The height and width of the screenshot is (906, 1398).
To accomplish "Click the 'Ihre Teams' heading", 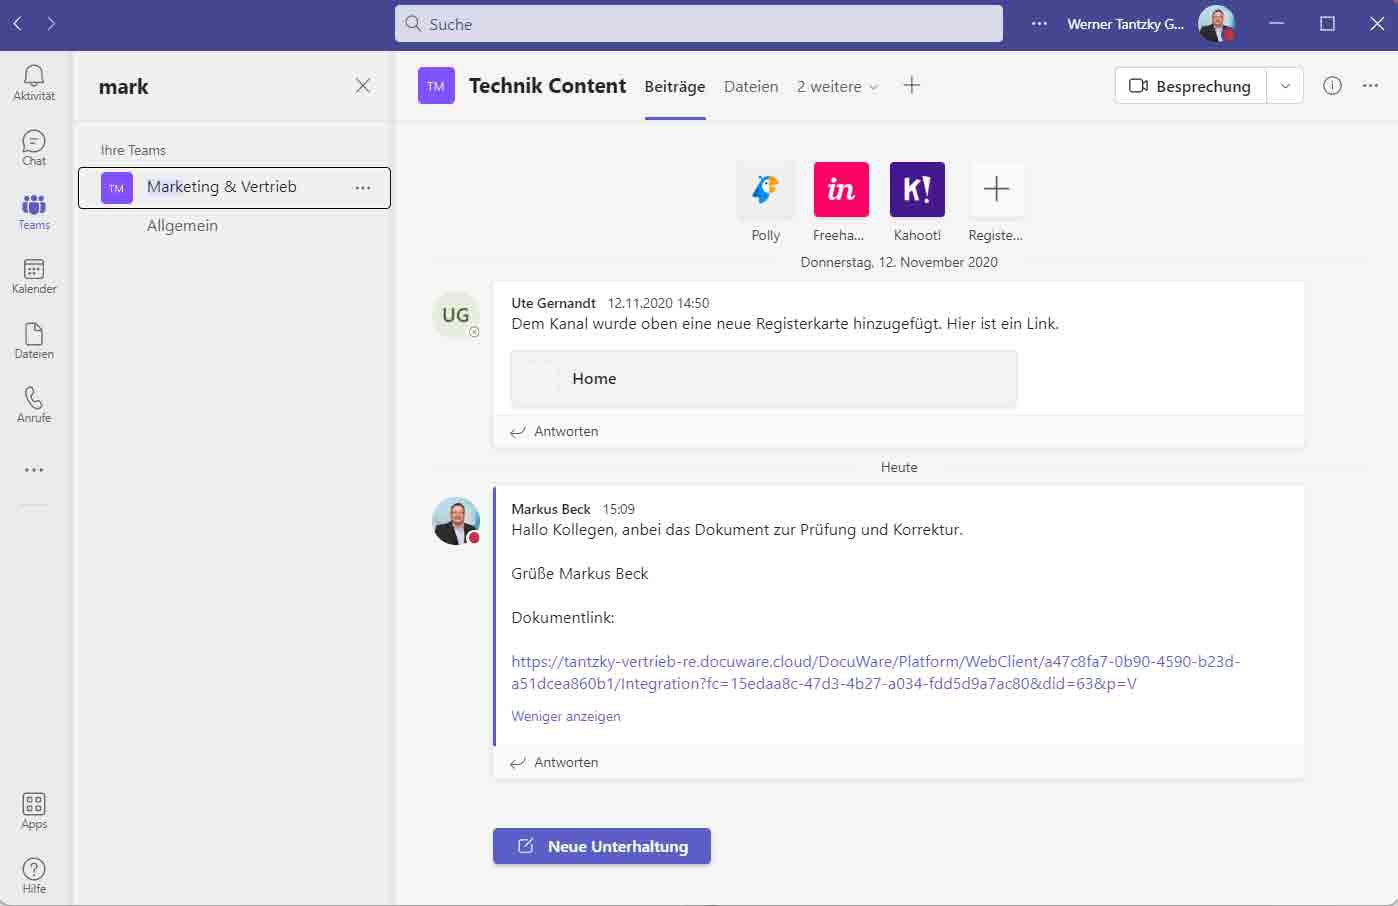I will click(133, 150).
